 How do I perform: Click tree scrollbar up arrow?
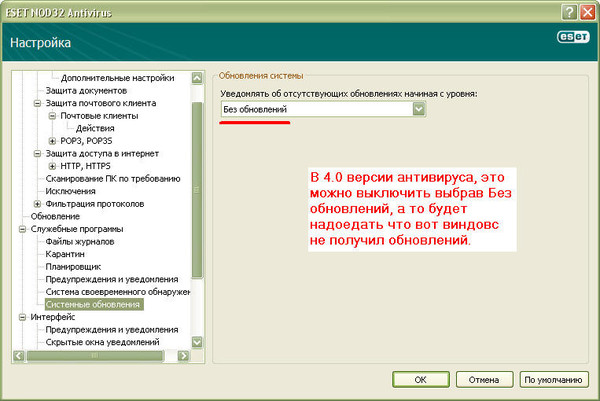[197, 78]
